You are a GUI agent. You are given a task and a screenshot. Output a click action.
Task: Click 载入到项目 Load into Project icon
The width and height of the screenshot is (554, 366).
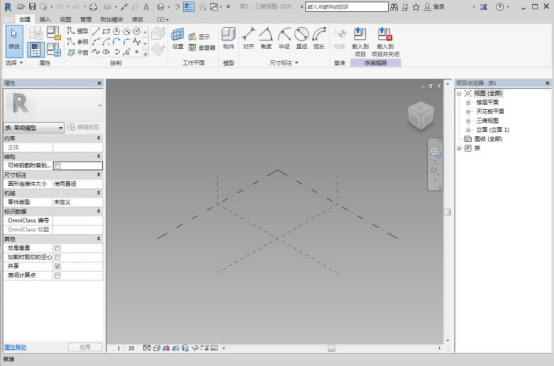click(360, 42)
